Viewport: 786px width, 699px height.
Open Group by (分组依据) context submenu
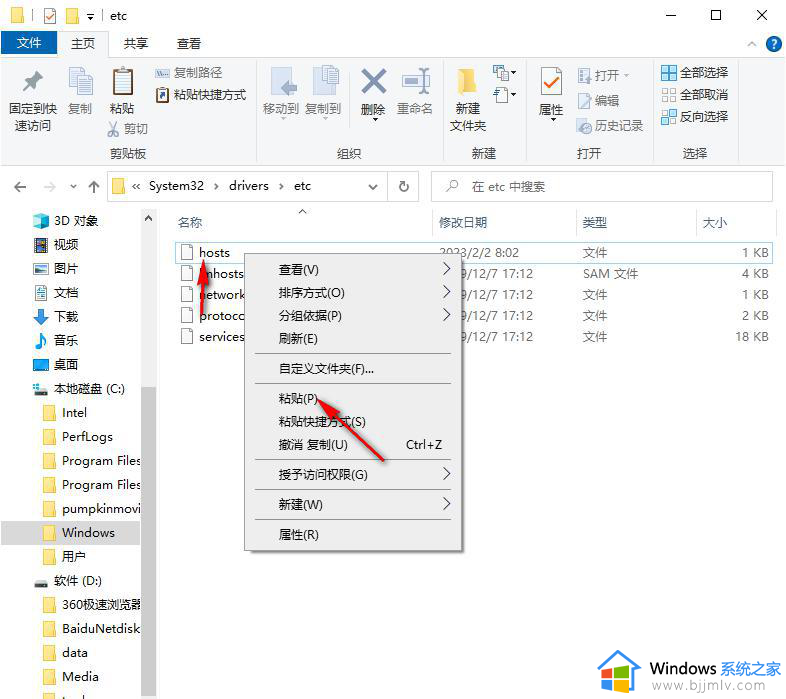353,316
